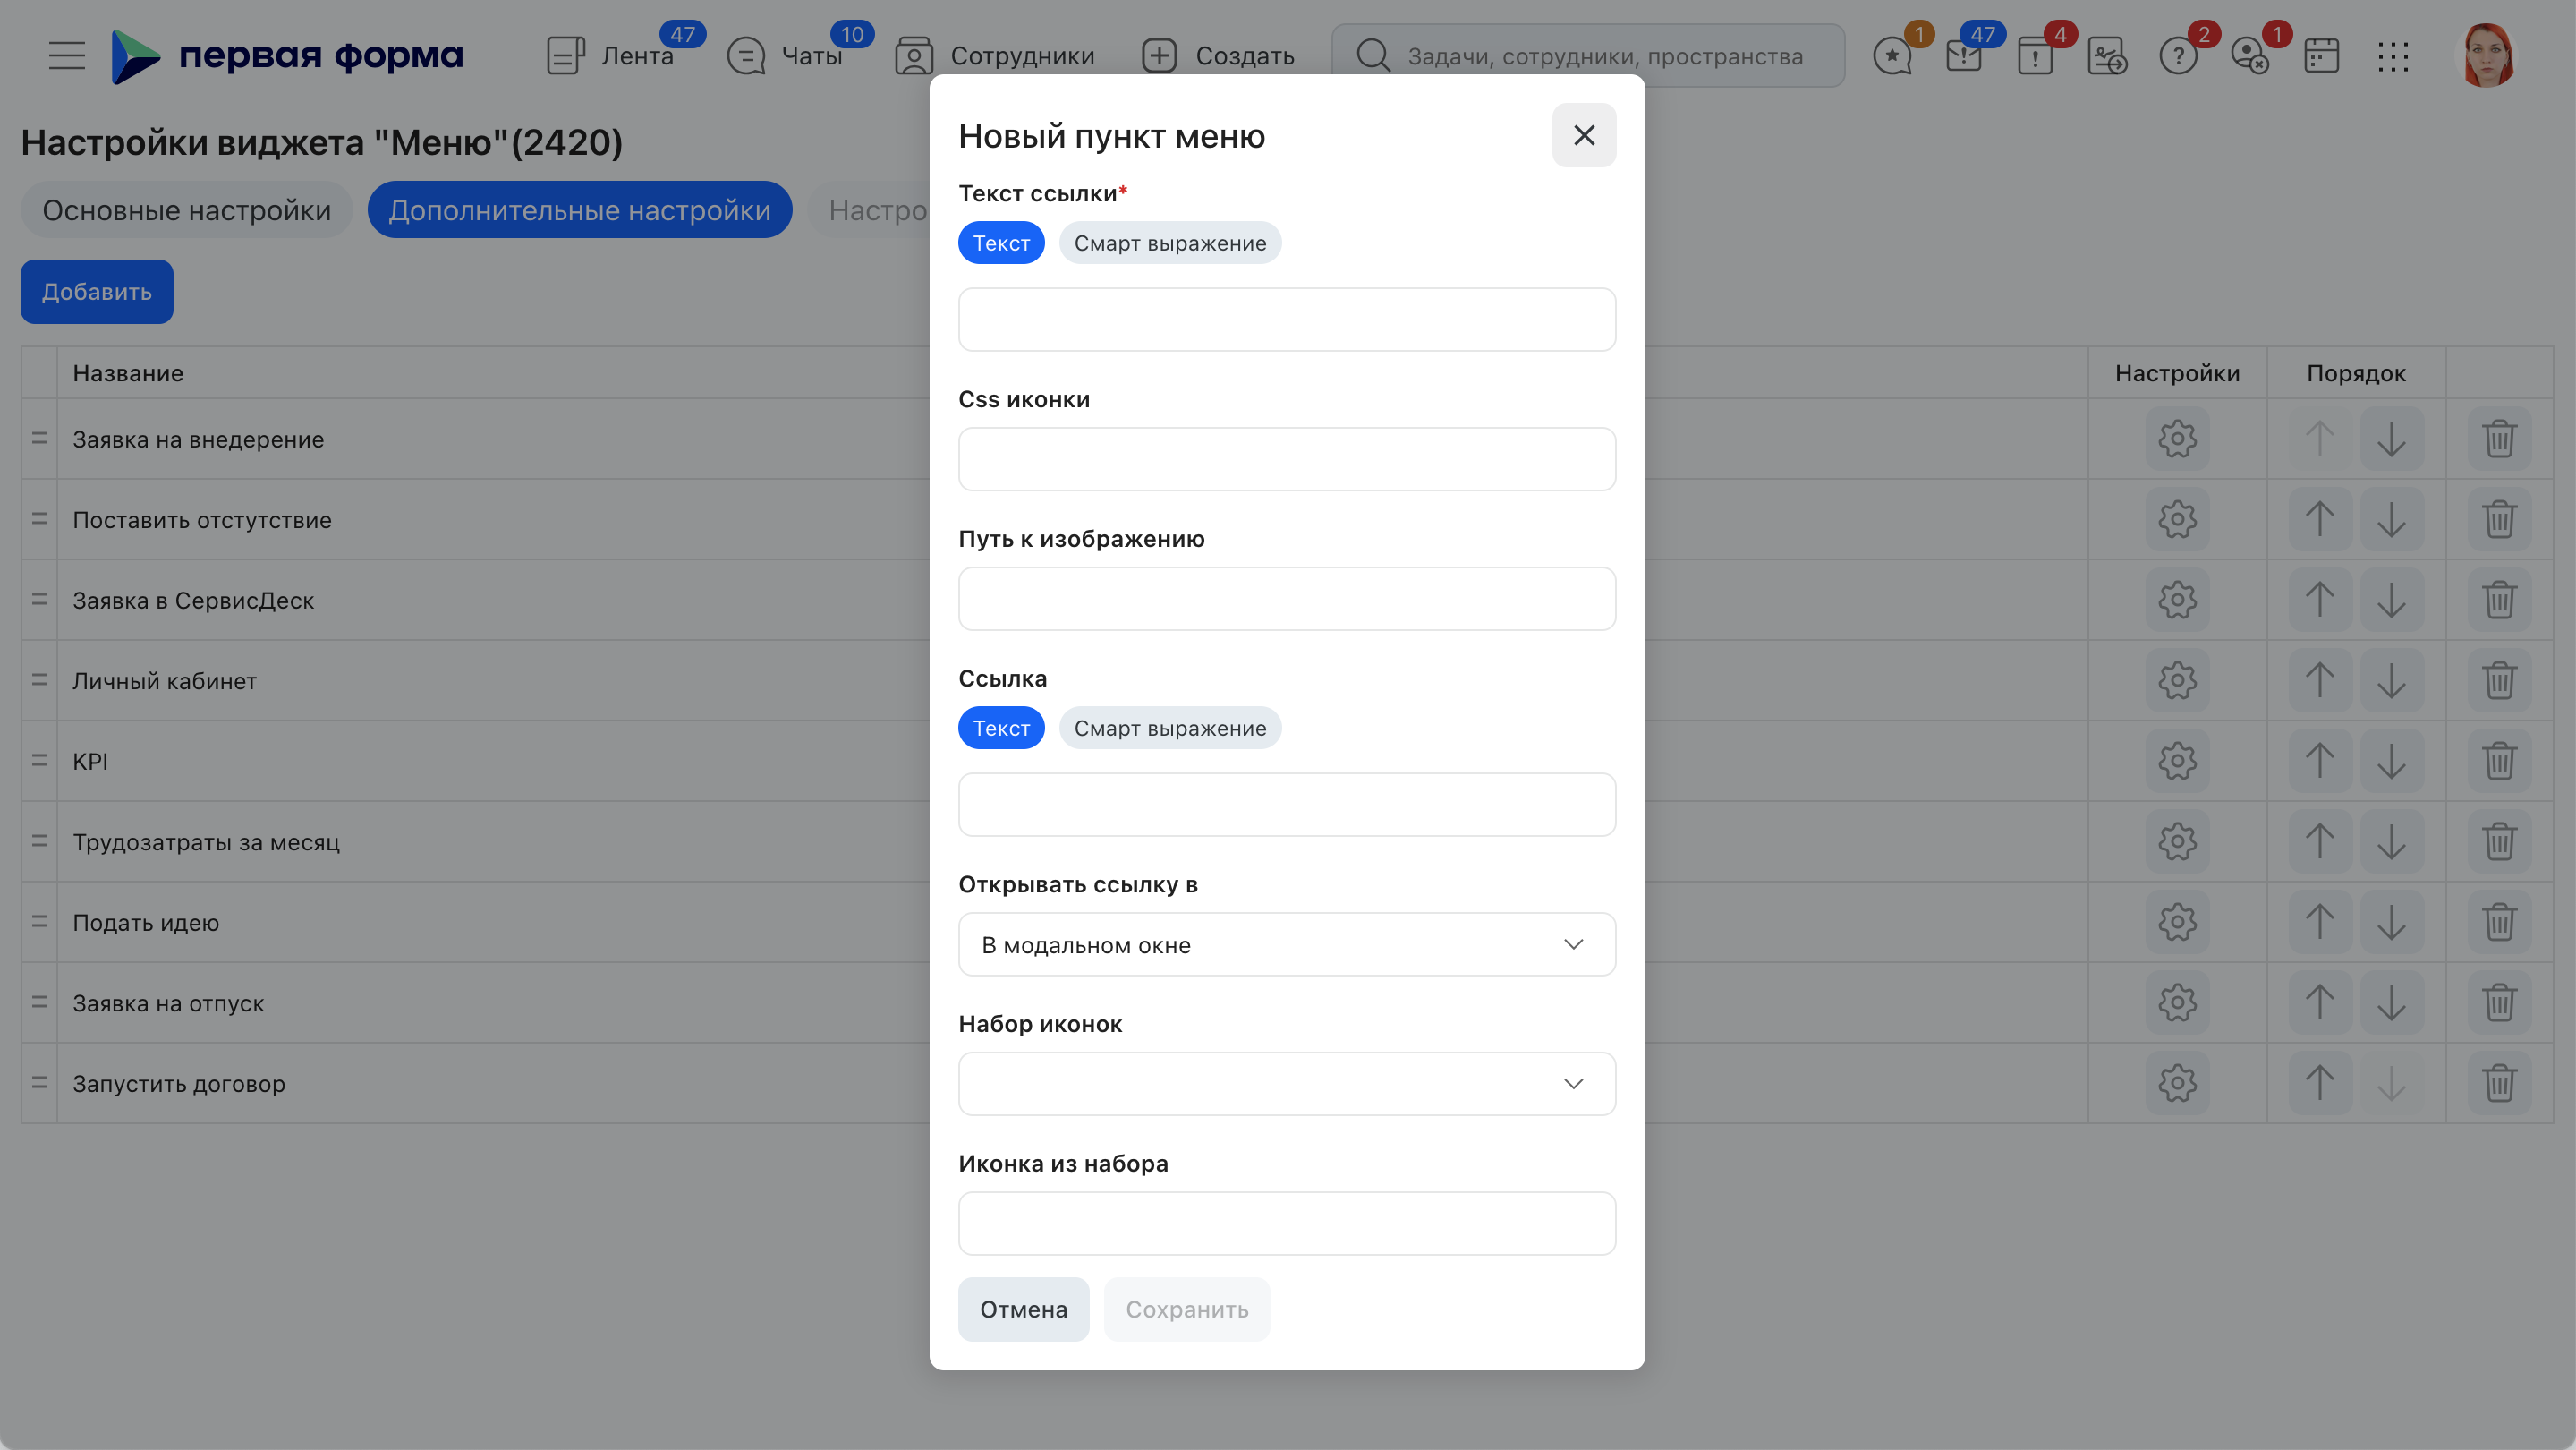
Task: Click the Css иконки input field
Action: [1287, 459]
